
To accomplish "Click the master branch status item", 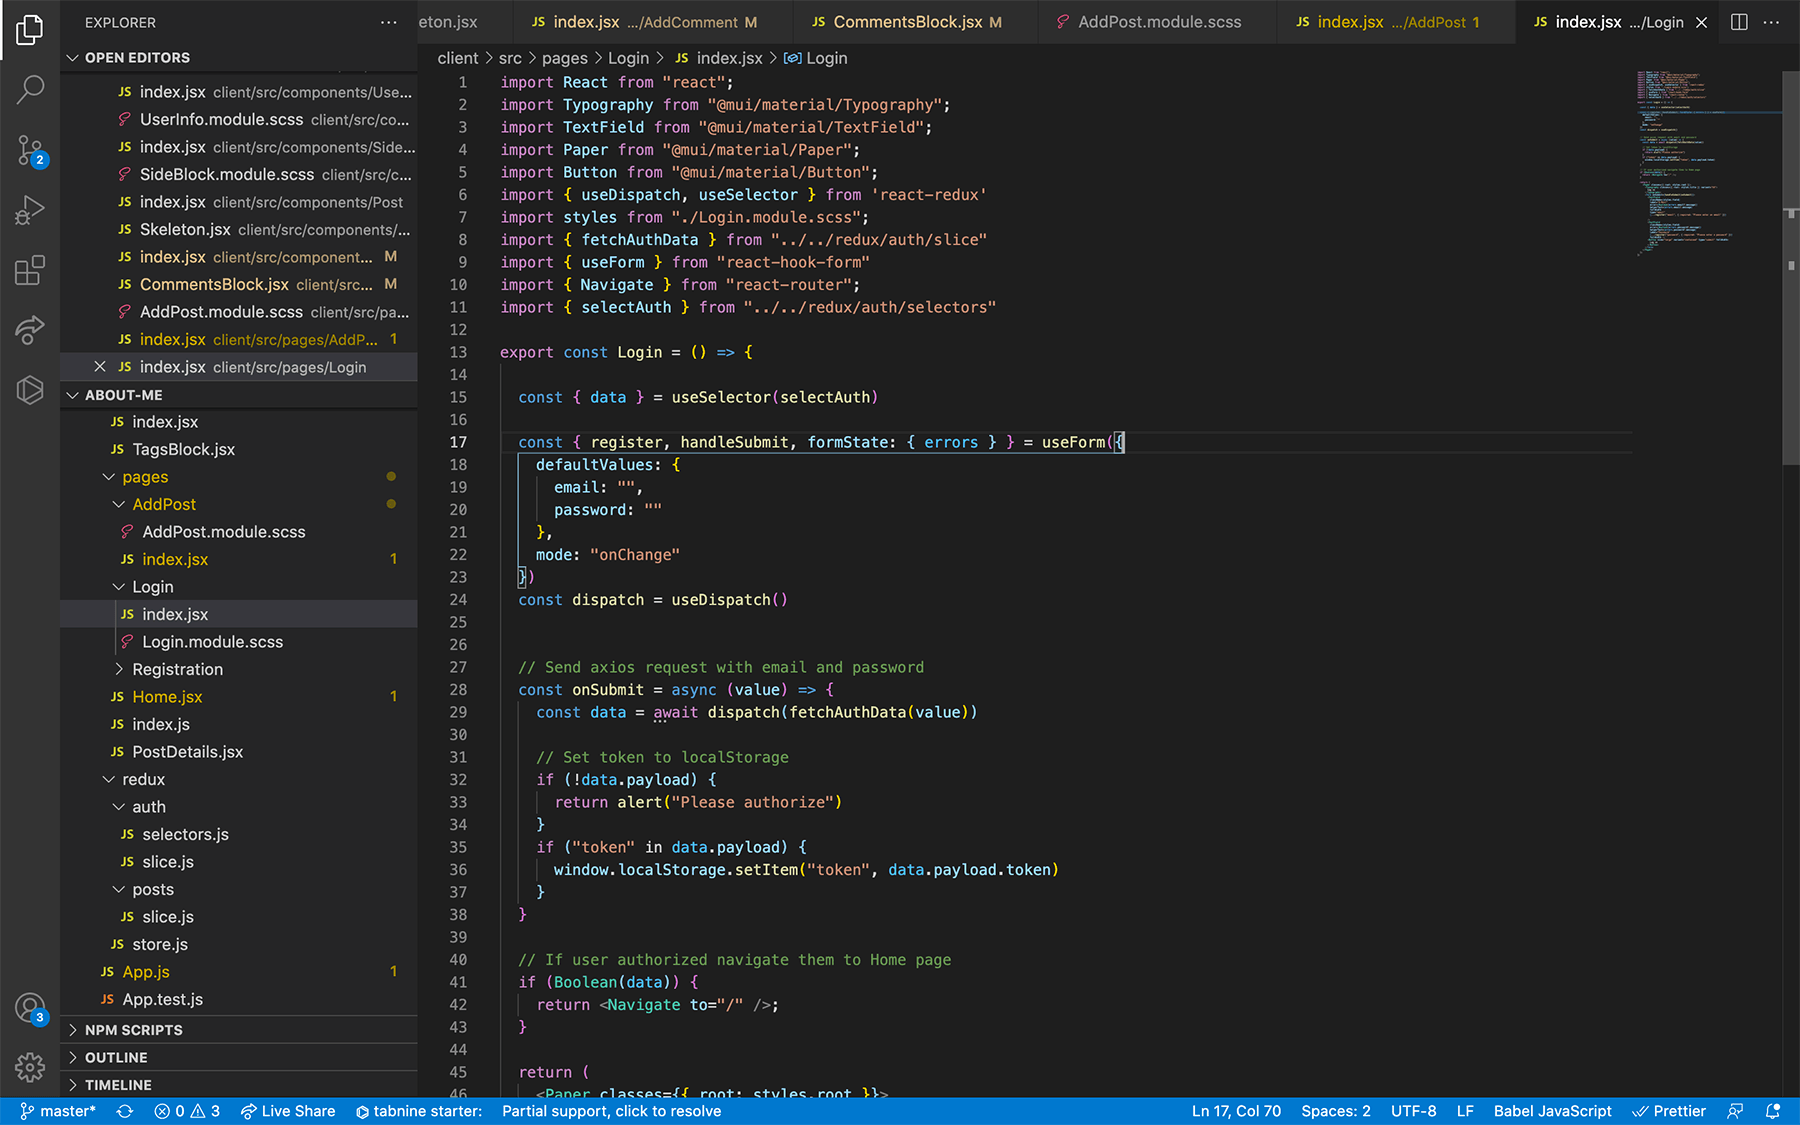I will 58,1111.
